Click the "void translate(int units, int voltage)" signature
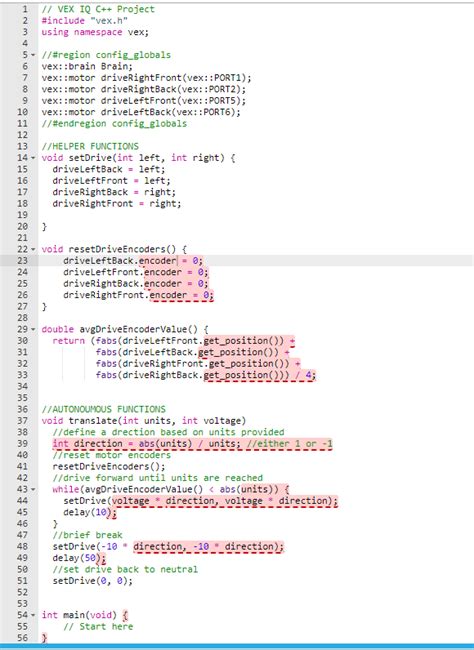 [144, 421]
